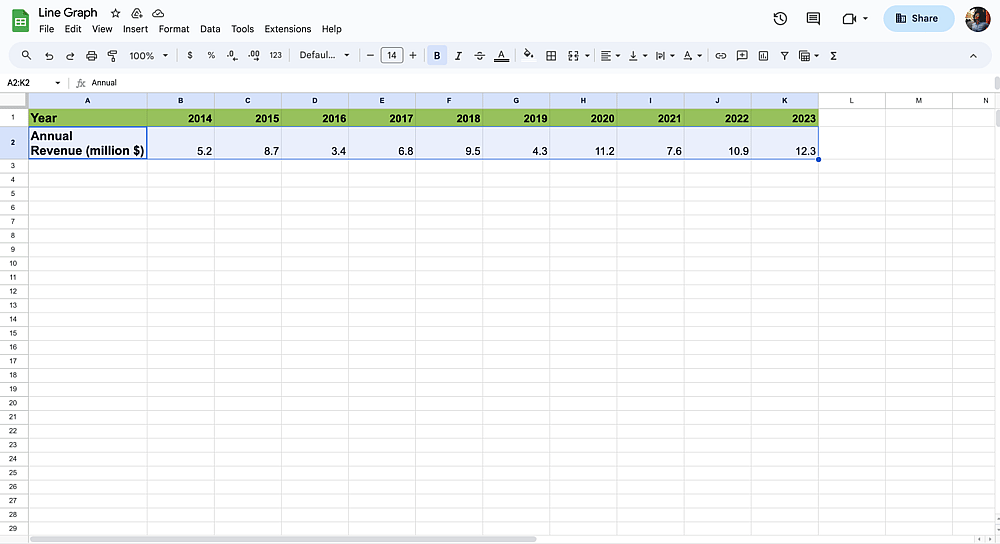The width and height of the screenshot is (1000, 544).
Task: Click the font size field showing 14
Action: (x=392, y=55)
